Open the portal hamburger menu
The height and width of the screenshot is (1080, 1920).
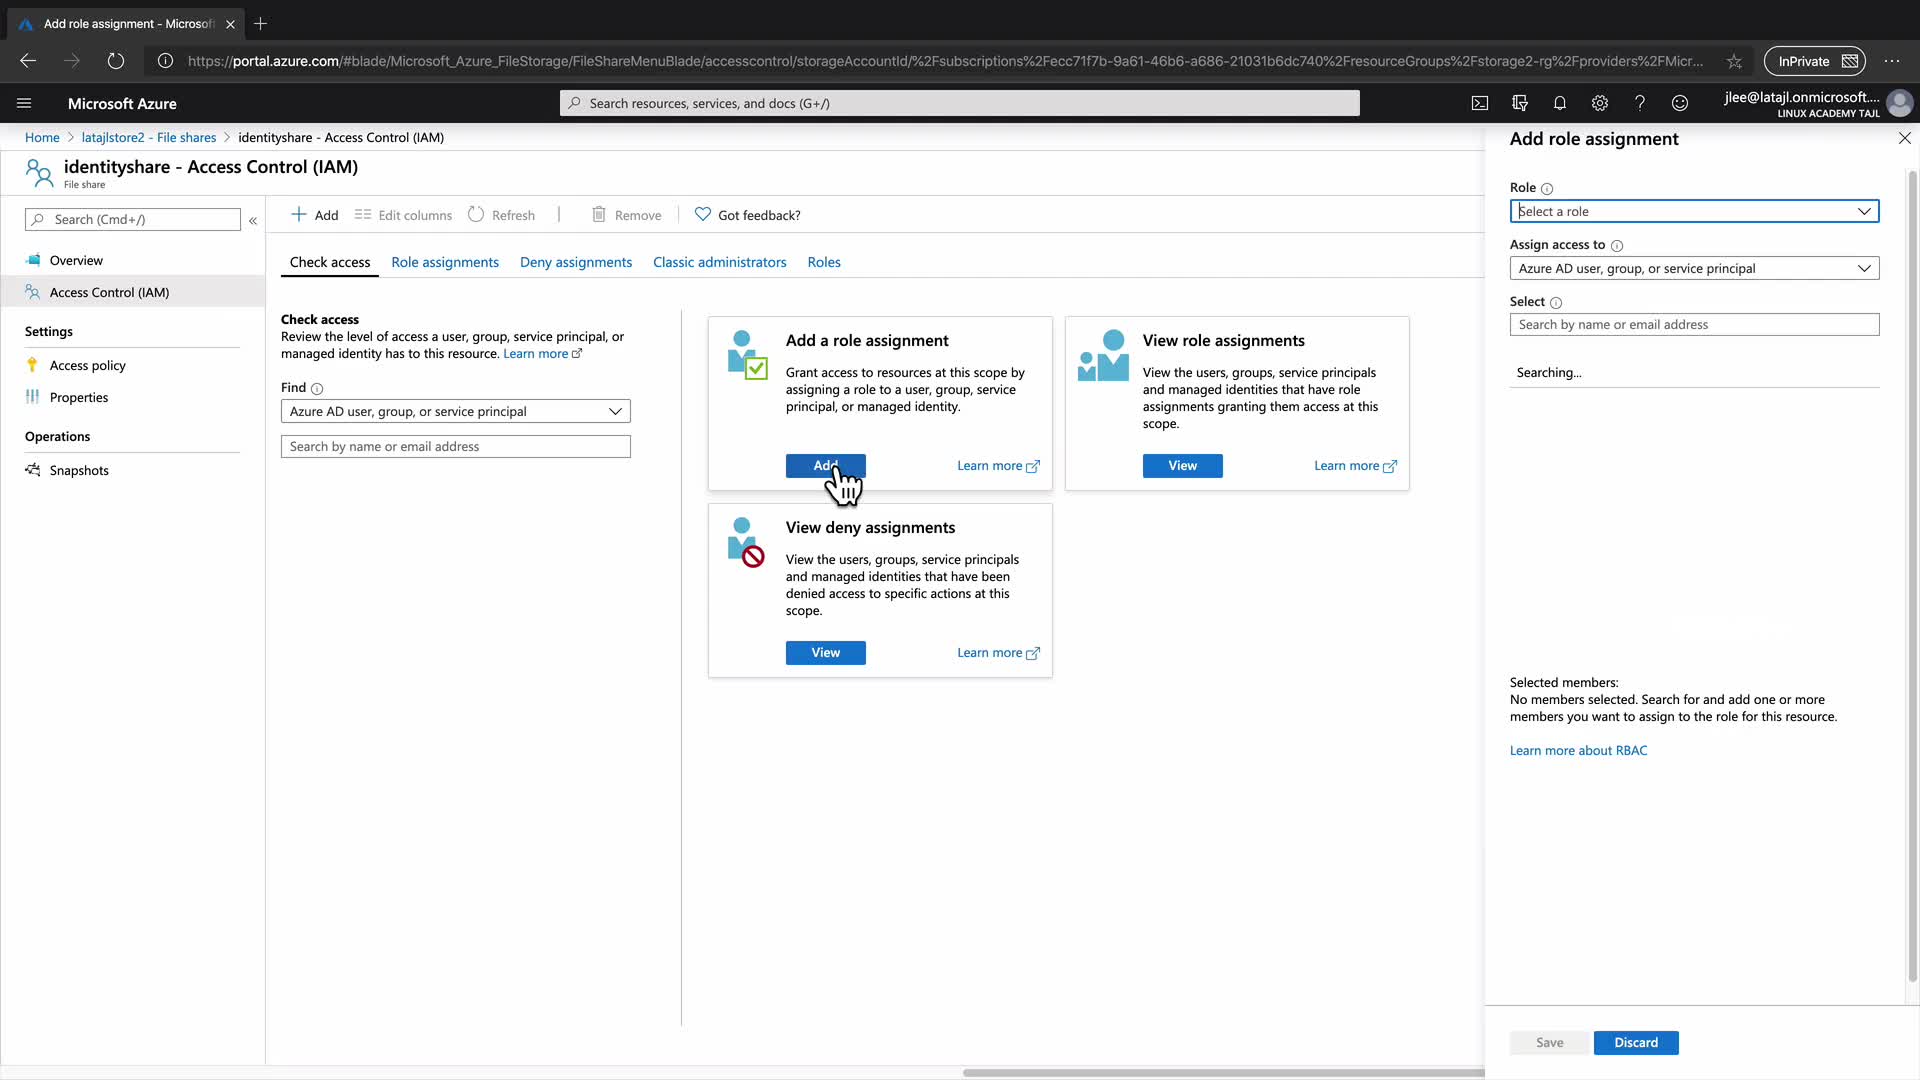click(x=24, y=103)
